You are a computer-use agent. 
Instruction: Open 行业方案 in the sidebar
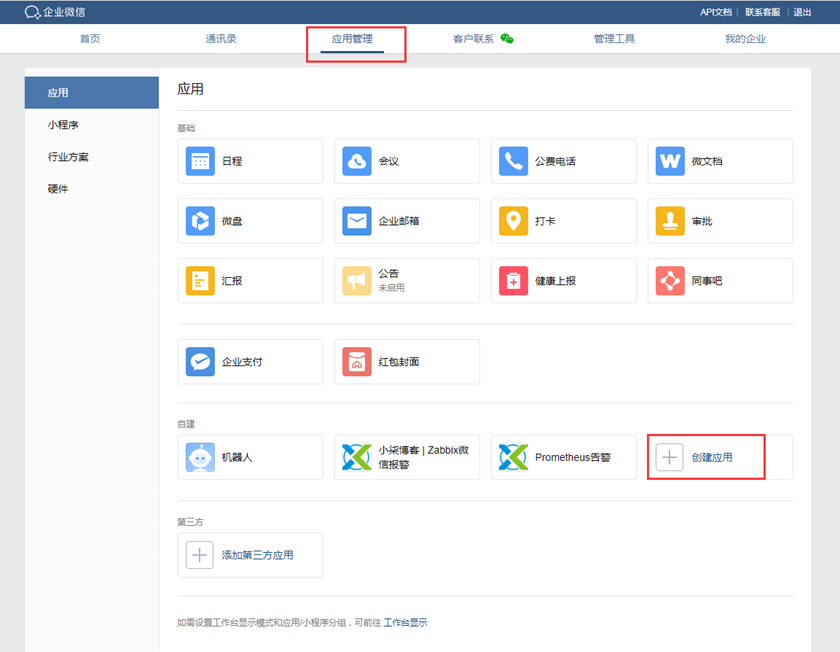pos(67,157)
